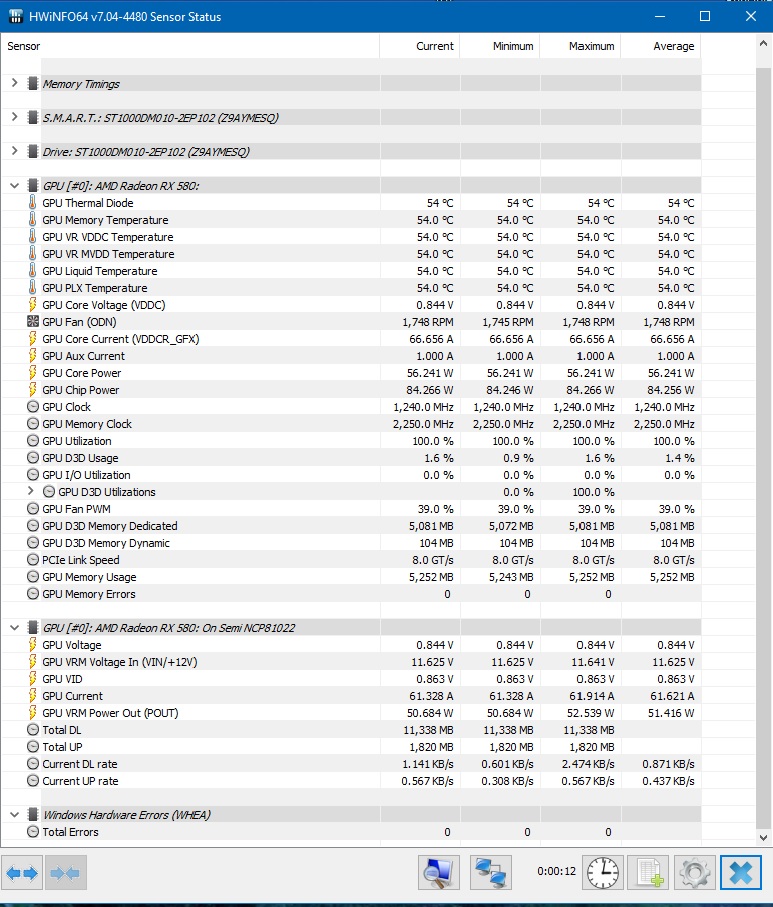Click lightning icon beside GPU Chip Power
Image resolution: width=773 pixels, height=907 pixels.
coord(32,390)
